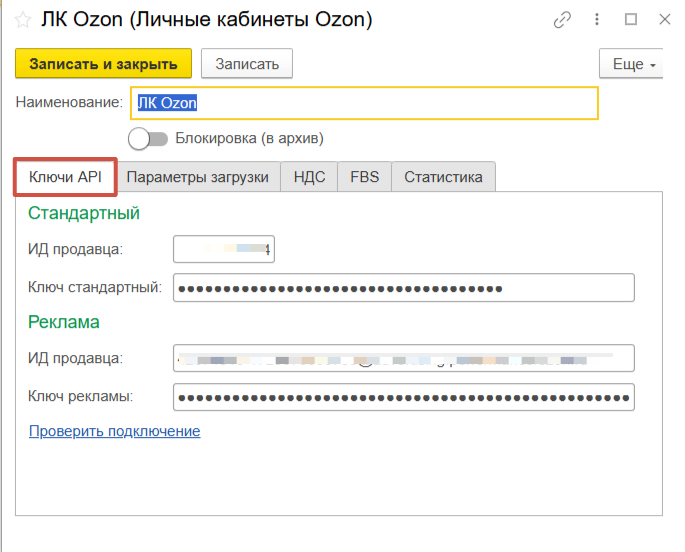Focus the Ключ стандартный password field

403,288
